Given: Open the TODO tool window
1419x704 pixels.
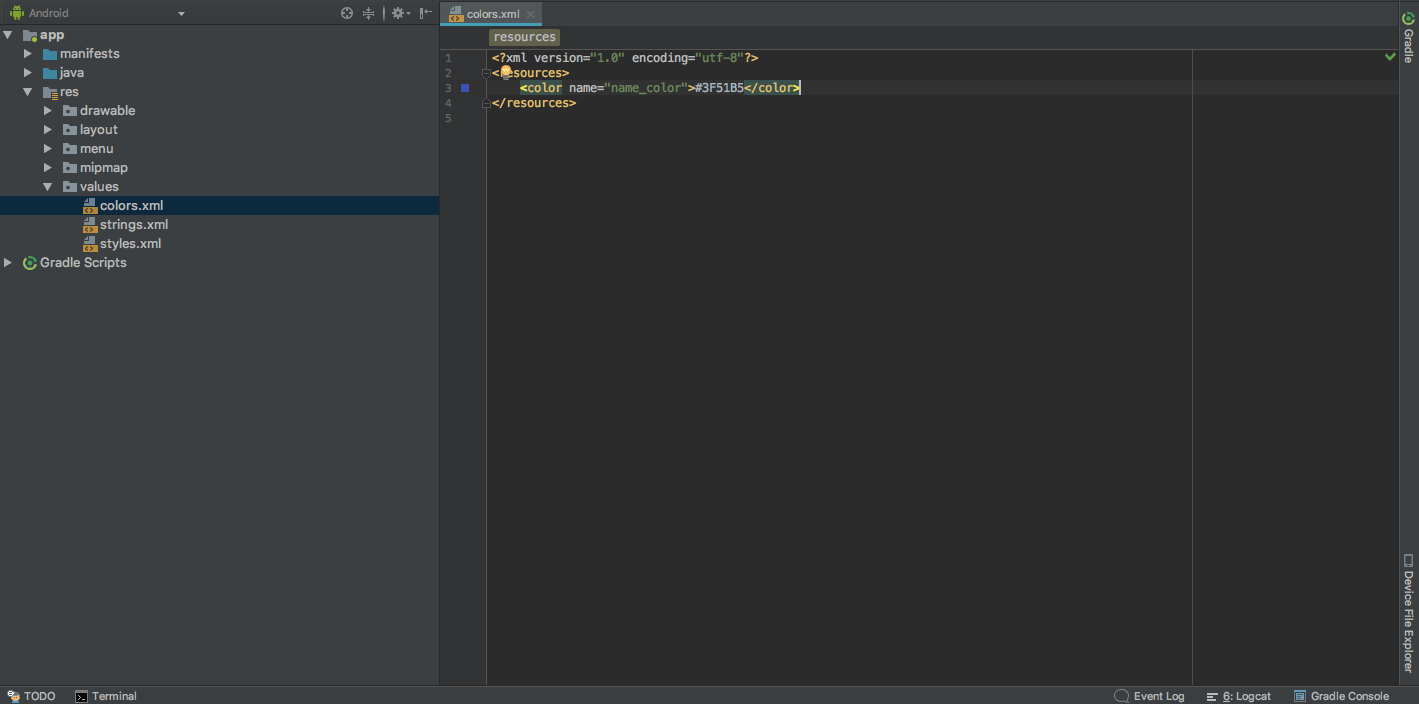Looking at the screenshot, I should pyautogui.click(x=33, y=696).
